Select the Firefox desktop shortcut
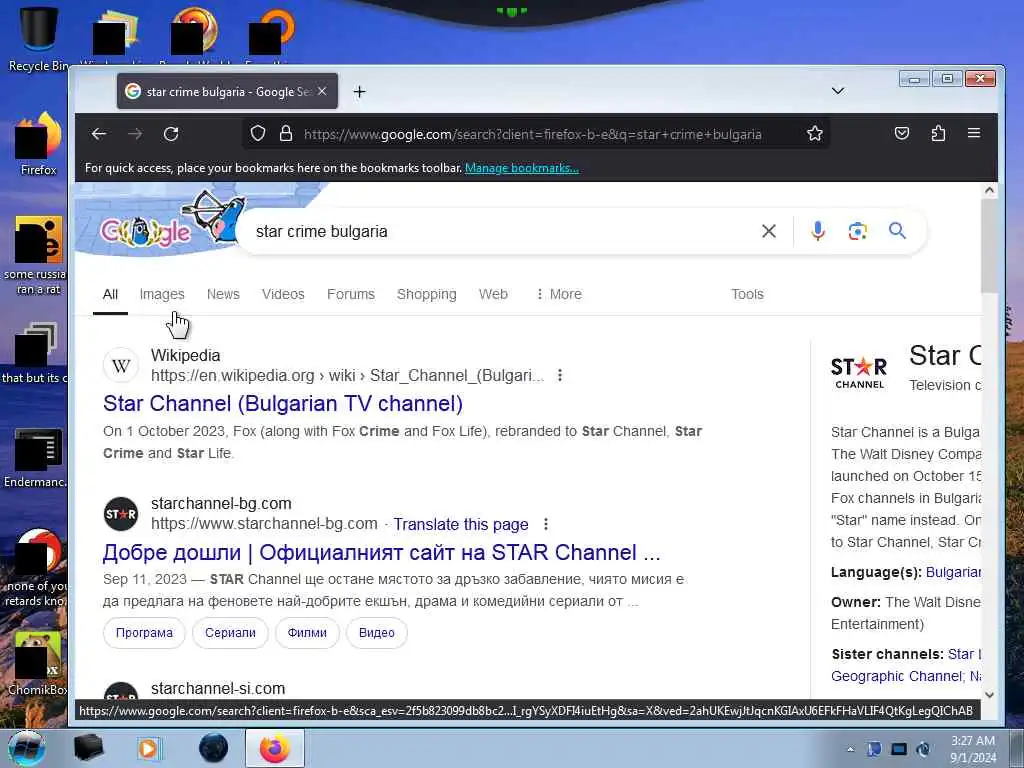The height and width of the screenshot is (768, 1024). coord(39,145)
